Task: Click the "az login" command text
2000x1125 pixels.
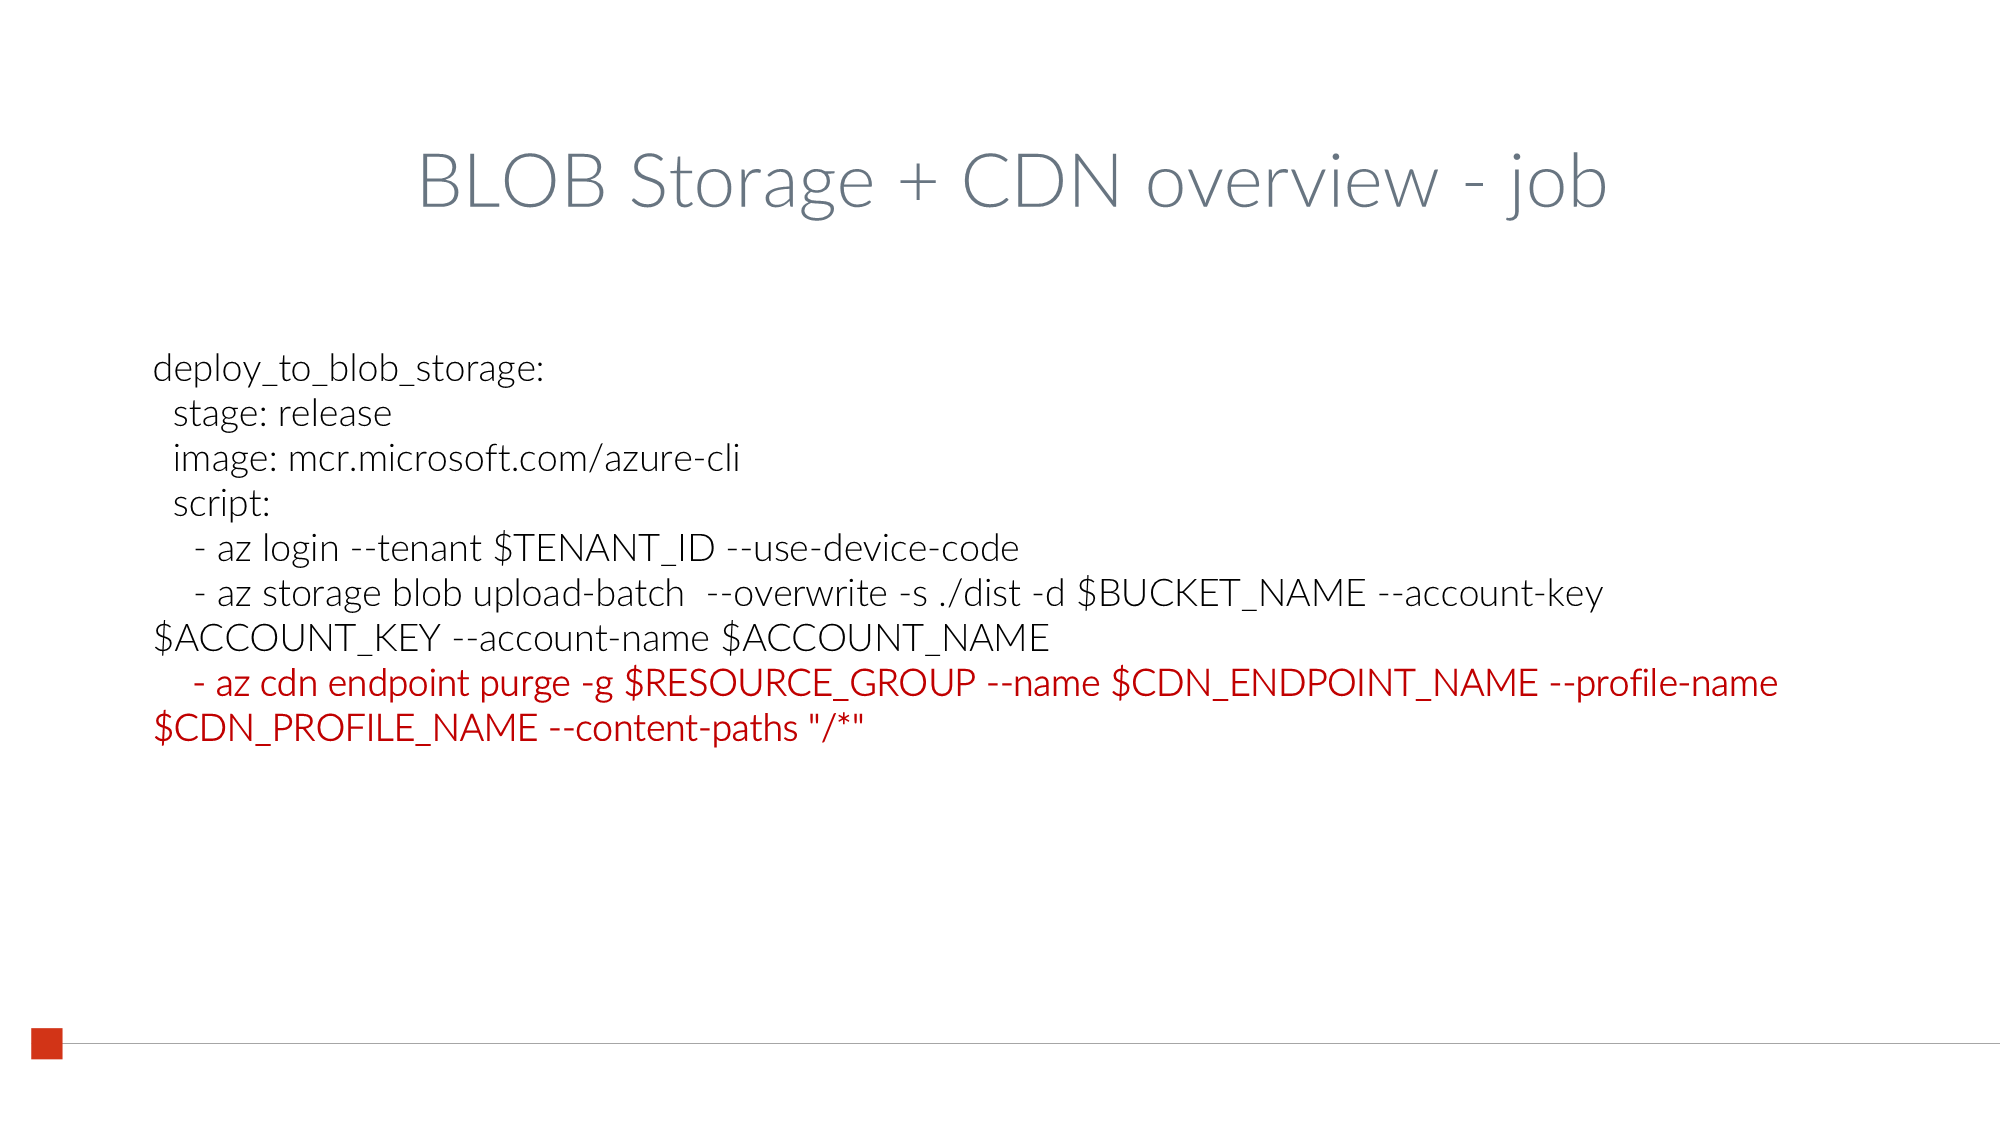Action: [x=278, y=549]
